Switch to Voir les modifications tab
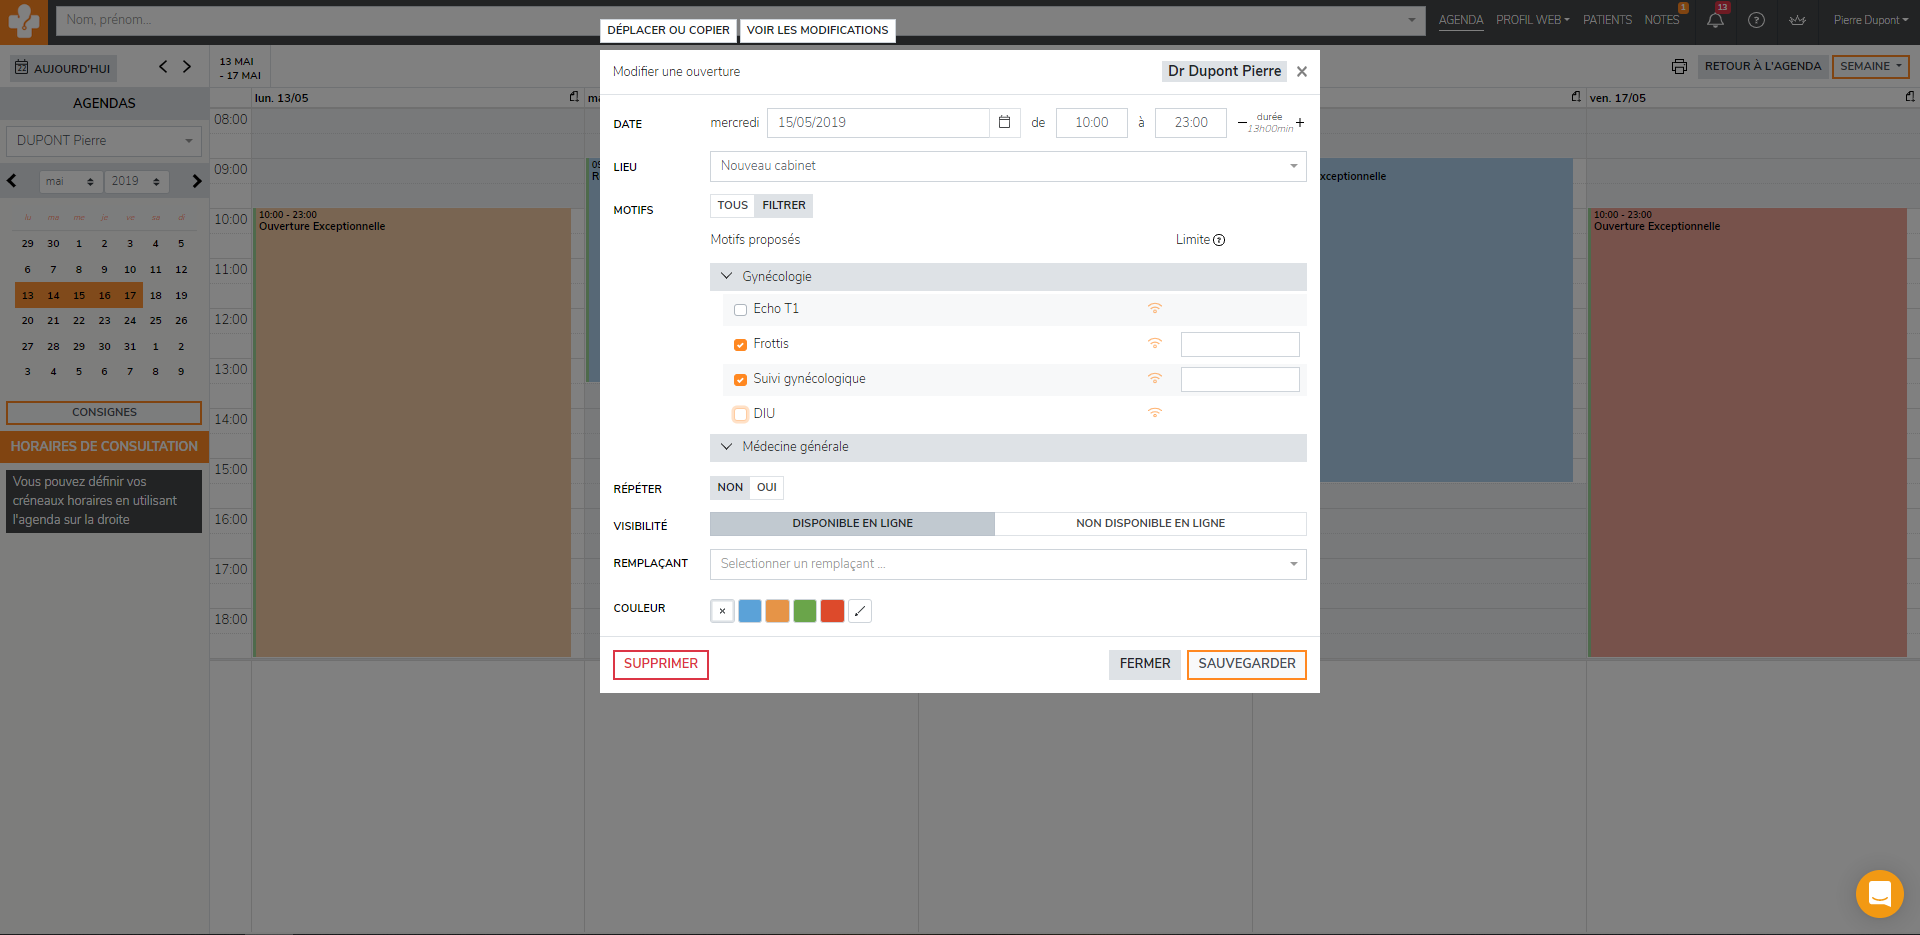Screen dimensions: 1920x935 [817, 30]
